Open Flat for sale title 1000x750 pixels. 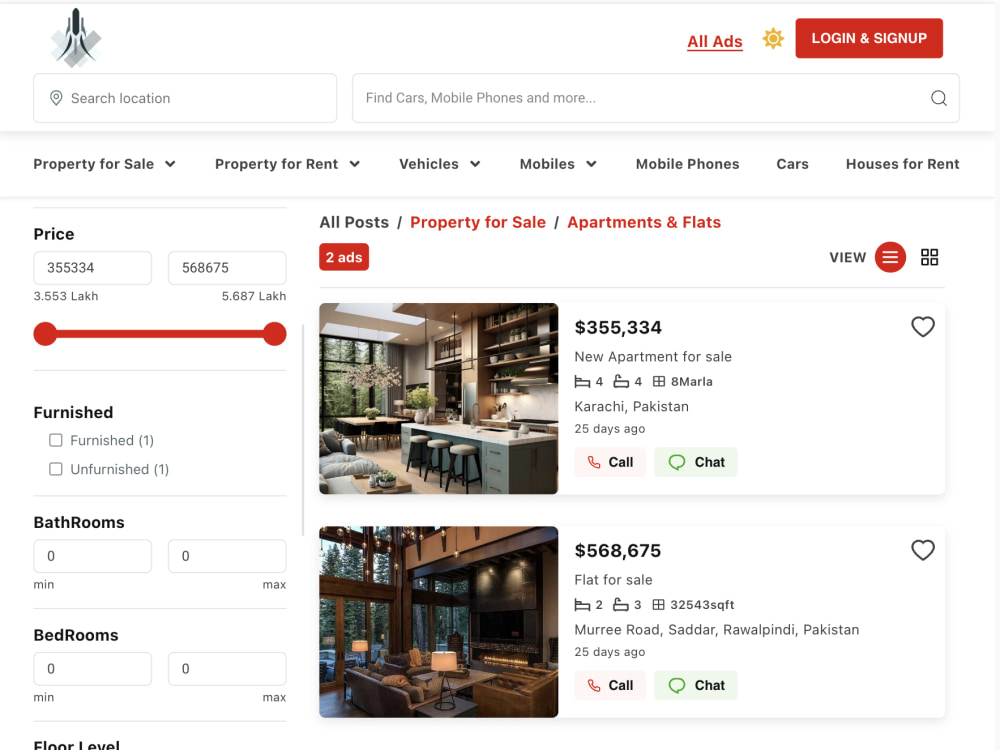(613, 580)
